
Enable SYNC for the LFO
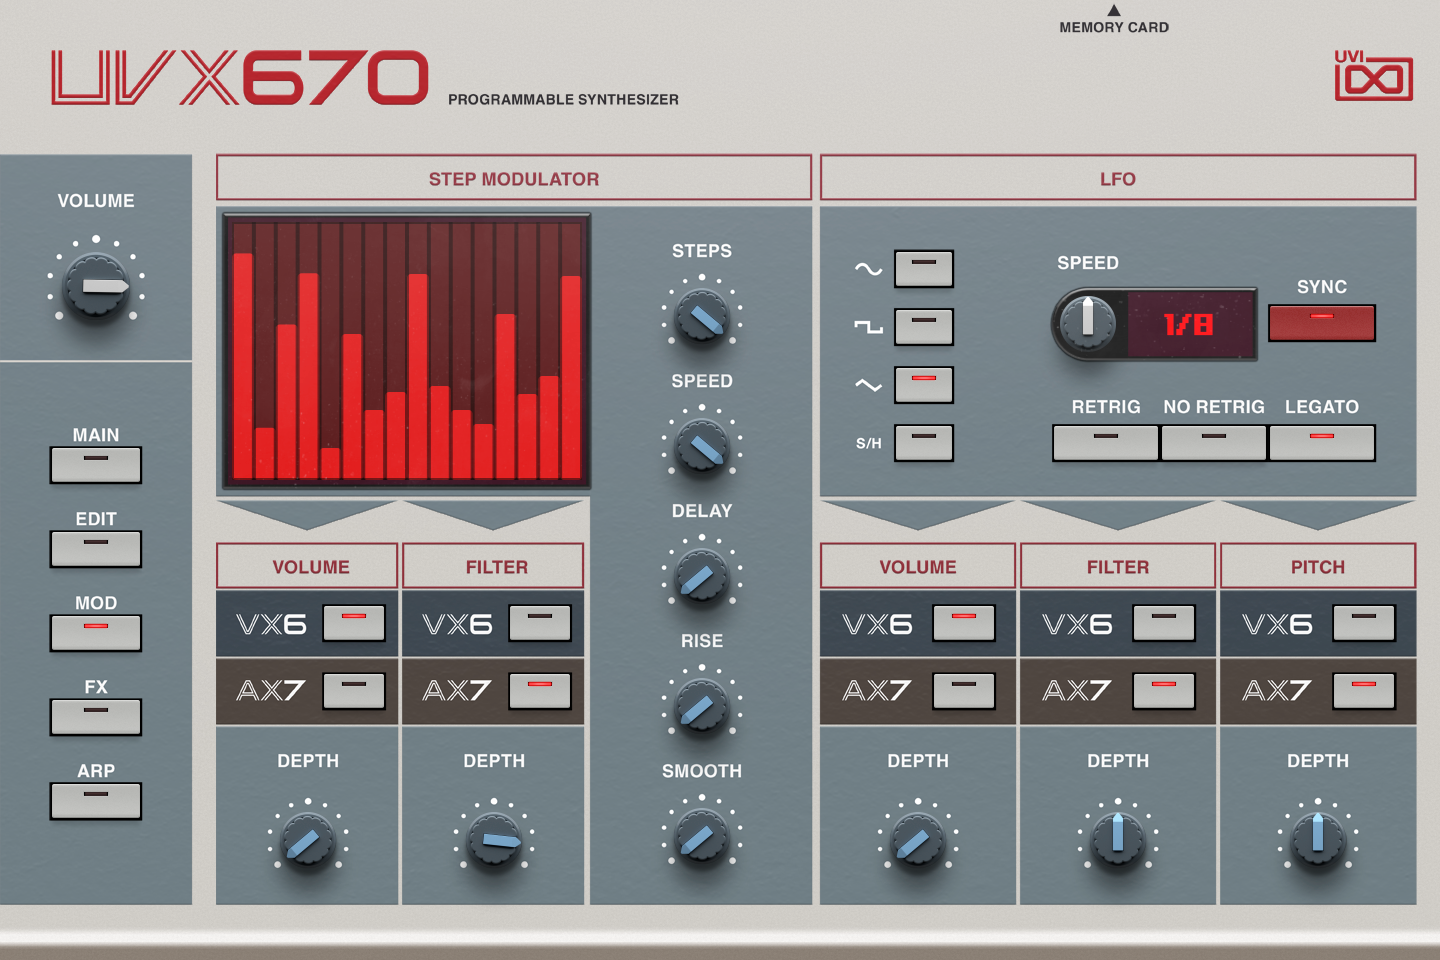pyautogui.click(x=1321, y=322)
